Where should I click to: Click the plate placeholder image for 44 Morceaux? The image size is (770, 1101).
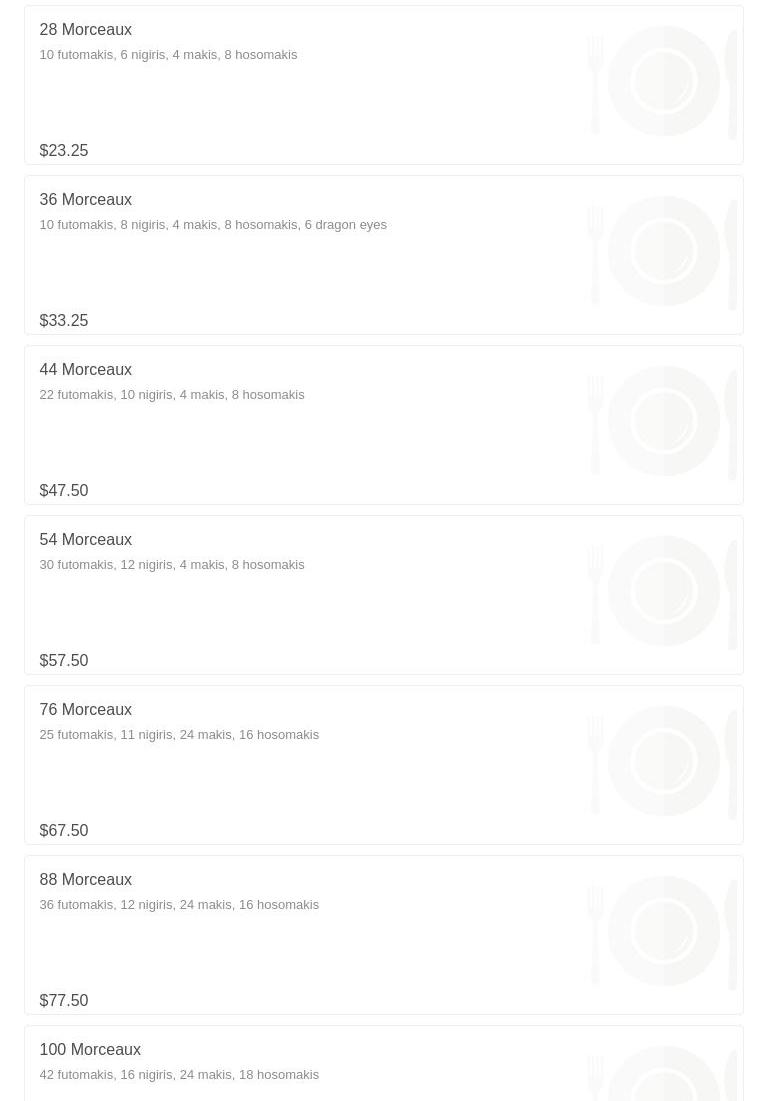(x=663, y=422)
